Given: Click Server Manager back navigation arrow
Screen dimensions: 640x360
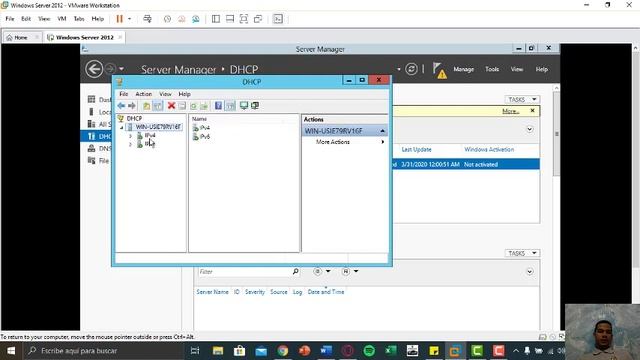Looking at the screenshot, I should click(94, 69).
